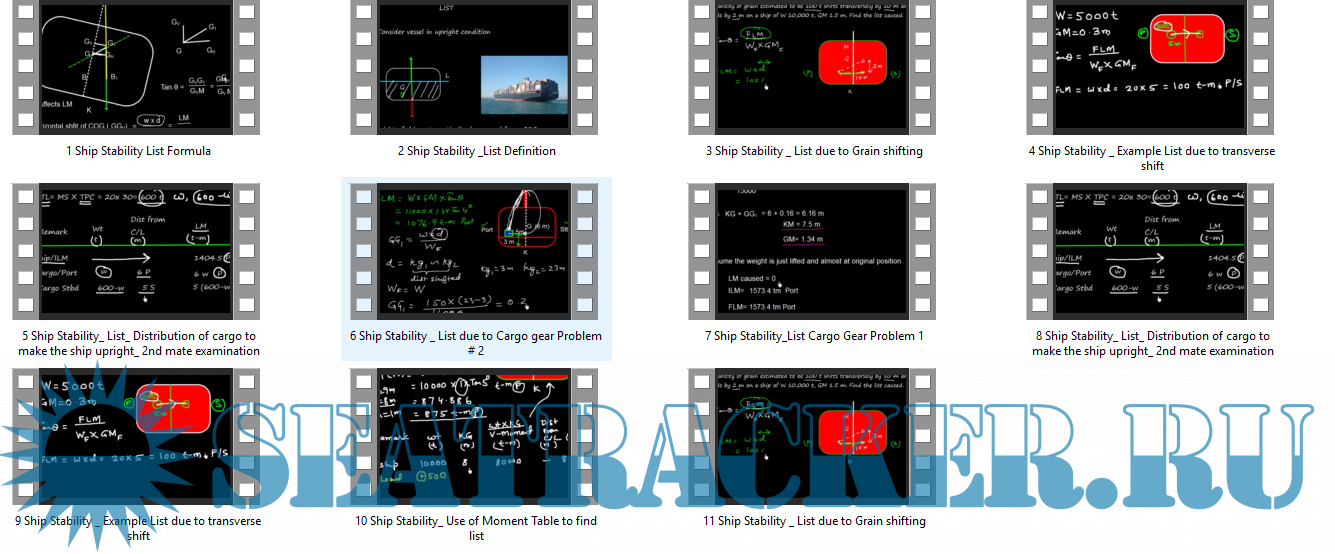Click video 10 Moment Table thumbnail
Image resolution: width=1335 pixels, height=554 pixels.
(476, 436)
